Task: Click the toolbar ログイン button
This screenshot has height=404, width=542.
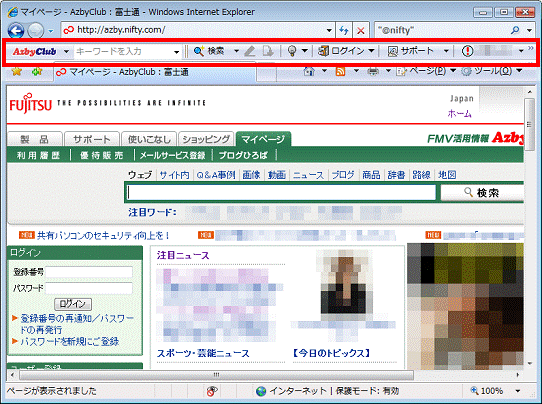Action: tap(341, 51)
